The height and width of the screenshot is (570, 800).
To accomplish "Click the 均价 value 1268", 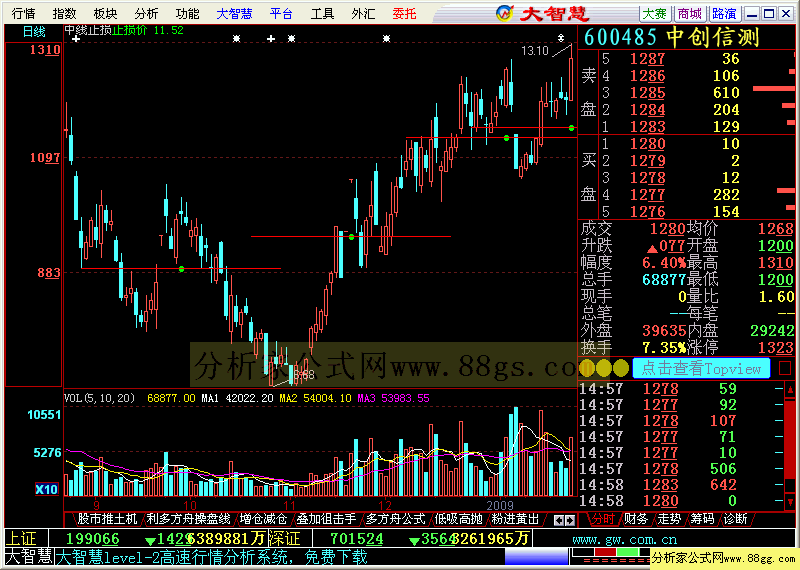I will click(x=776, y=229).
